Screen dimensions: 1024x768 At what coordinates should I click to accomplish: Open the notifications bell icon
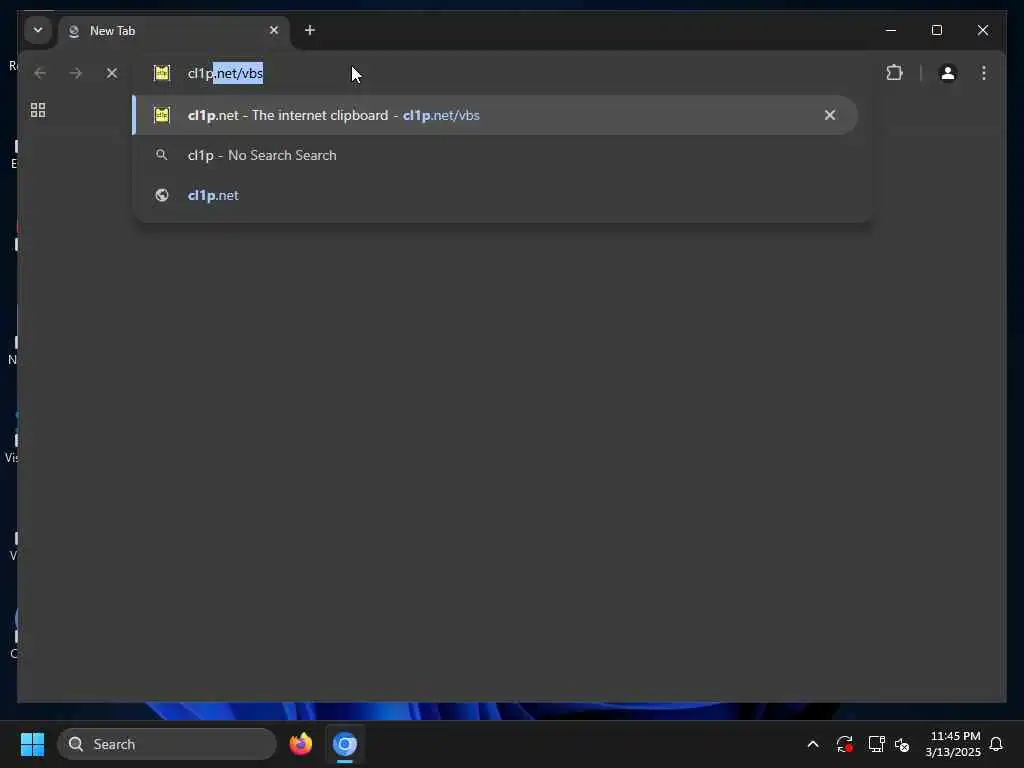point(996,744)
